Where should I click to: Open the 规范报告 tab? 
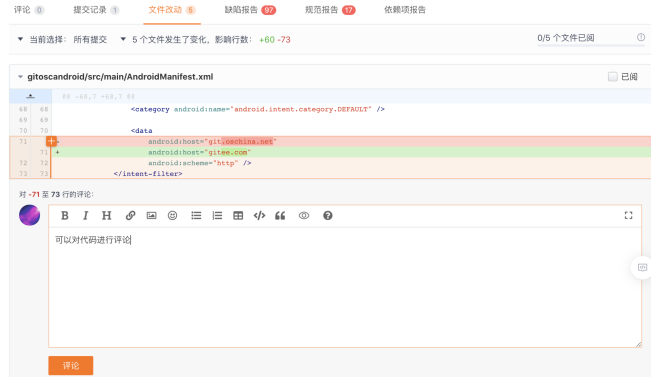coord(330,10)
